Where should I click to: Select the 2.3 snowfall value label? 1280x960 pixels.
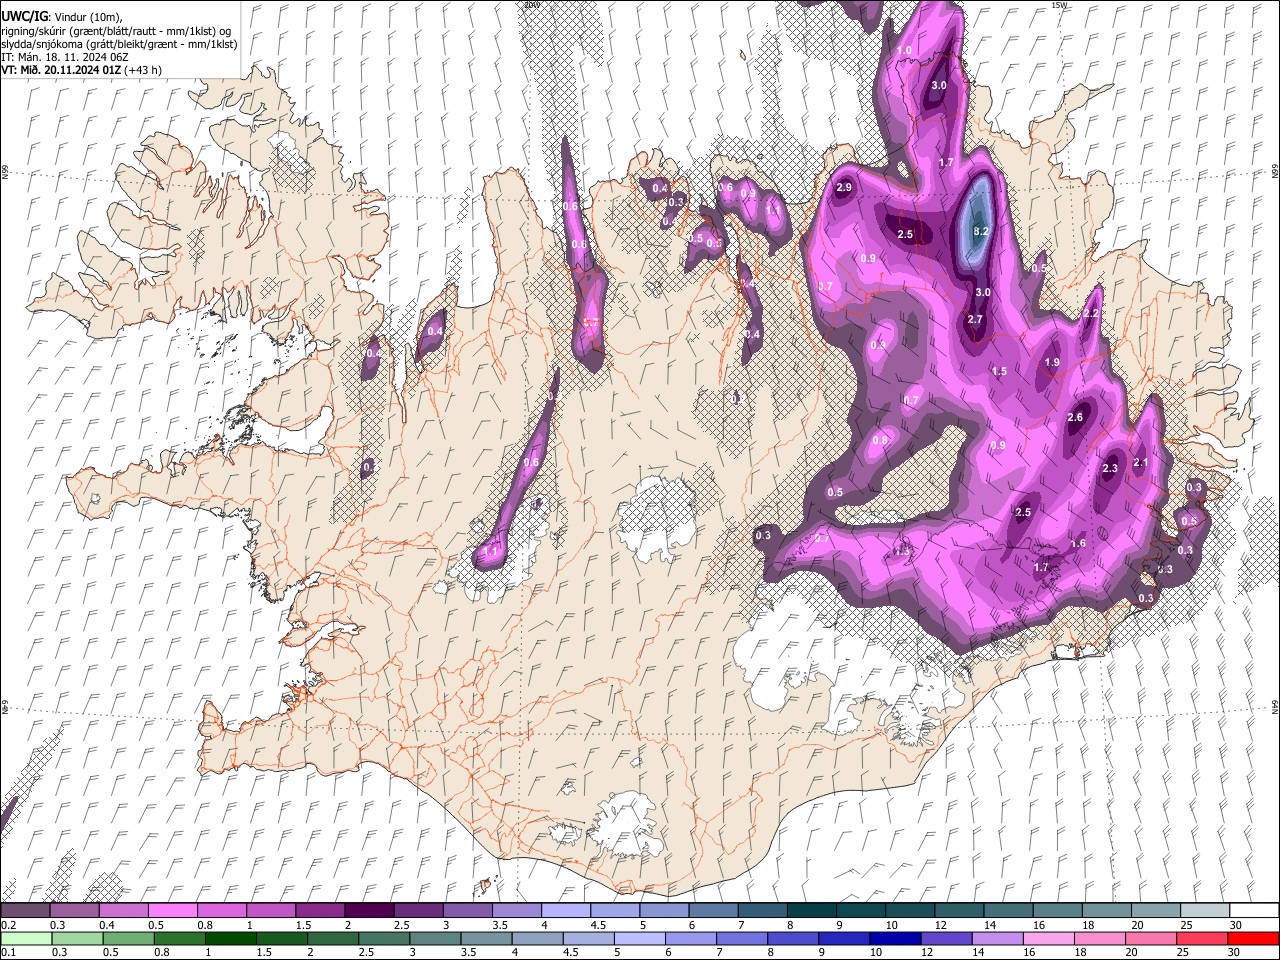[x=1110, y=468]
